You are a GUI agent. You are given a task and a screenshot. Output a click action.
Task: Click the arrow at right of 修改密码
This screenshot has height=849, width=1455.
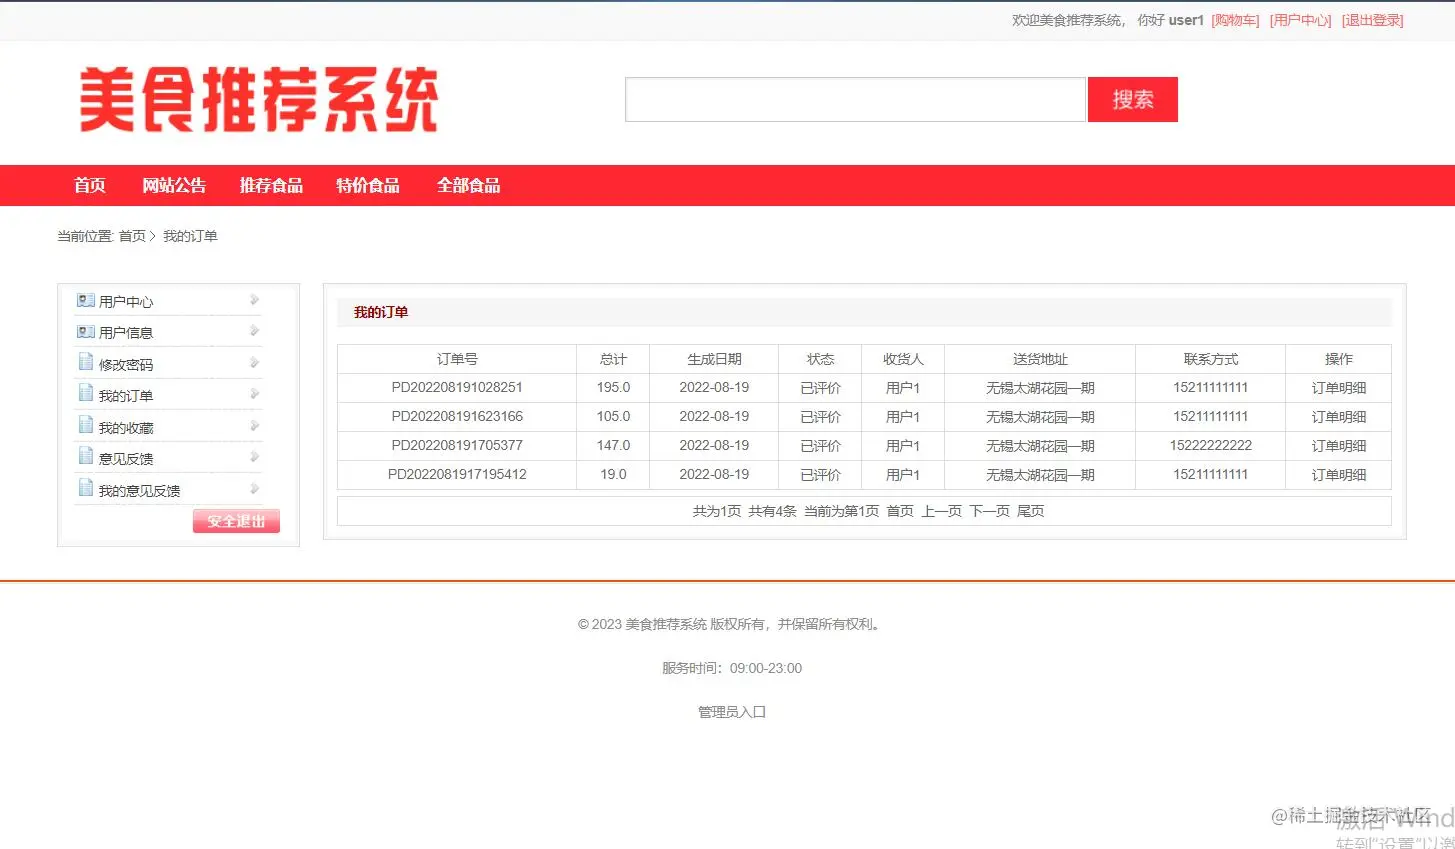pos(254,362)
